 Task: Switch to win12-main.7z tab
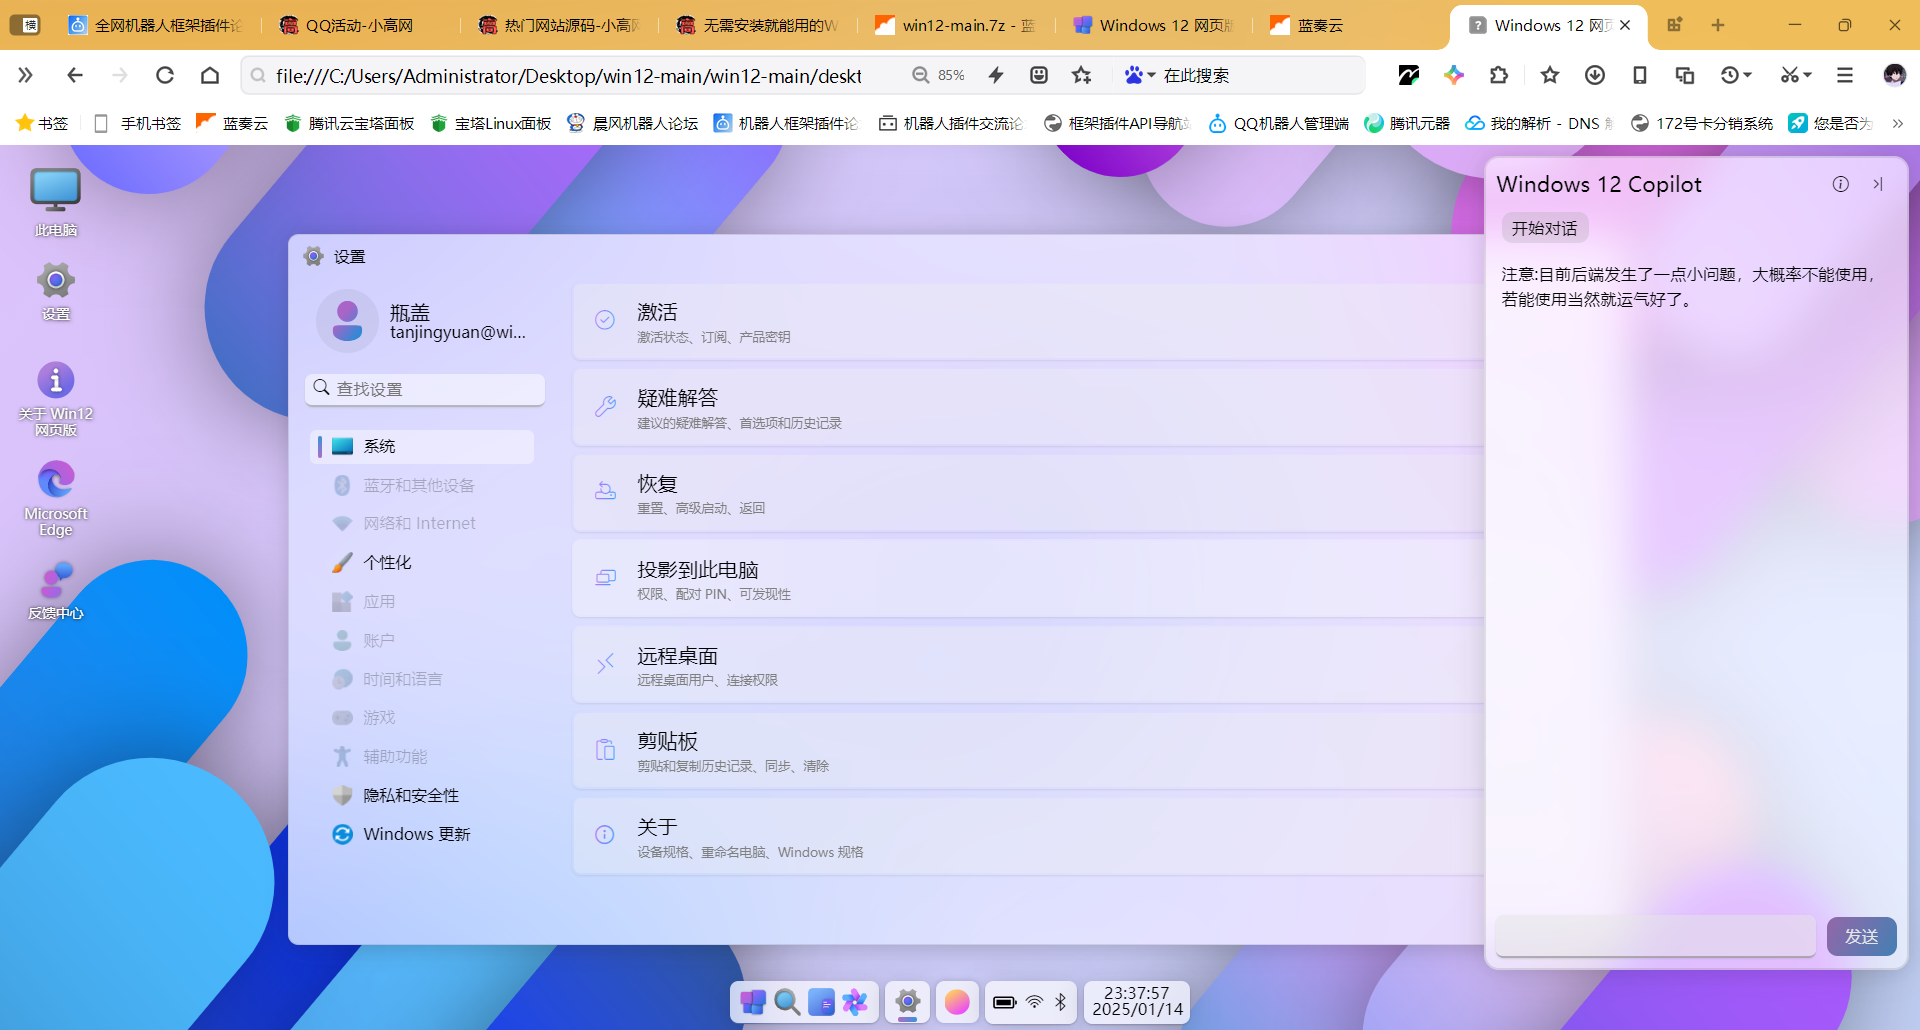click(x=955, y=25)
